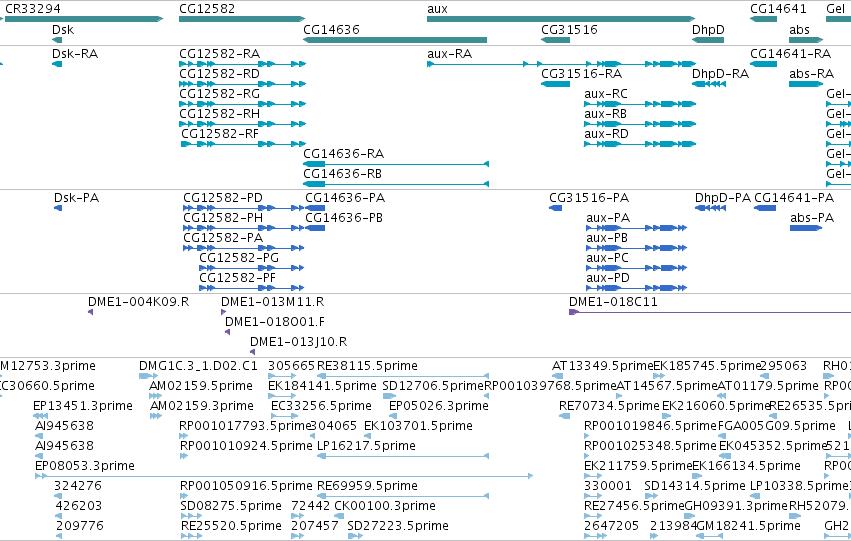The image size is (851, 541).
Task: Select the aux-PD protein label
Action: point(608,278)
